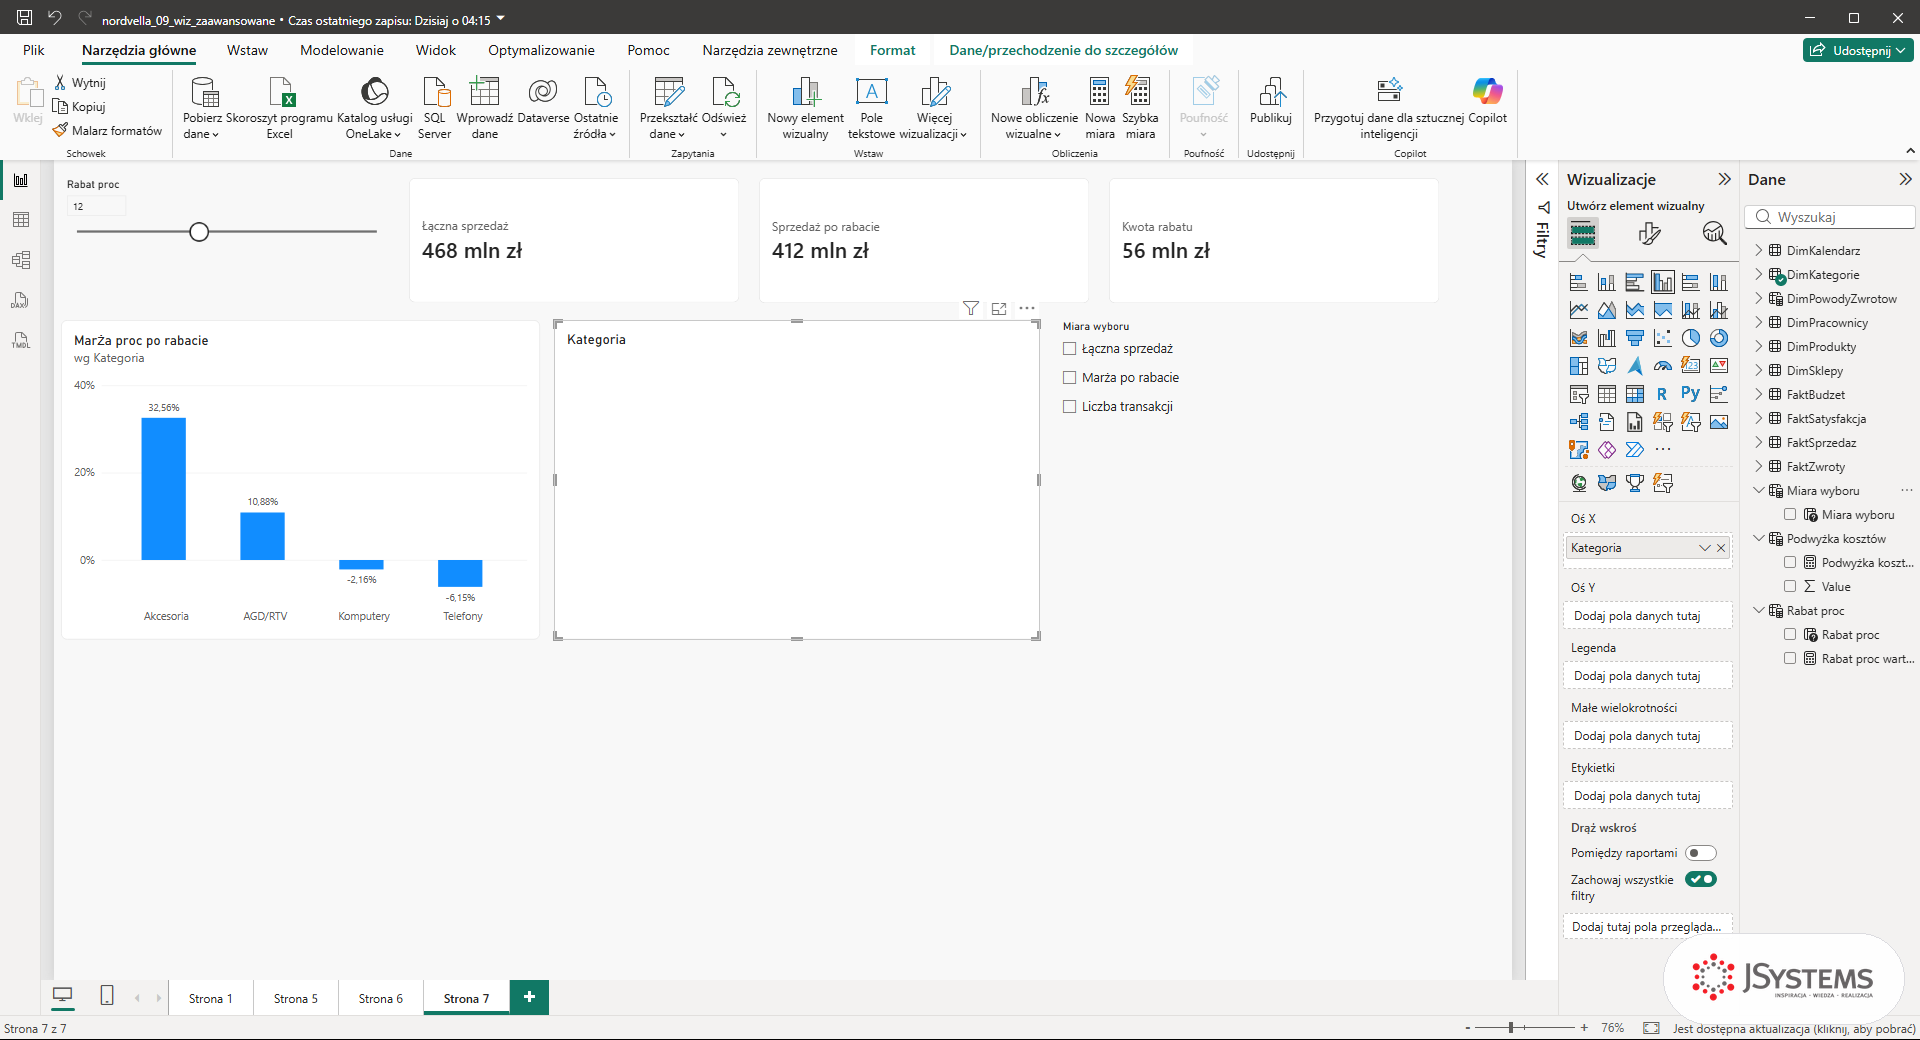Remove Kategoria field from Oś X
The height and width of the screenshot is (1040, 1920).
[1721, 548]
